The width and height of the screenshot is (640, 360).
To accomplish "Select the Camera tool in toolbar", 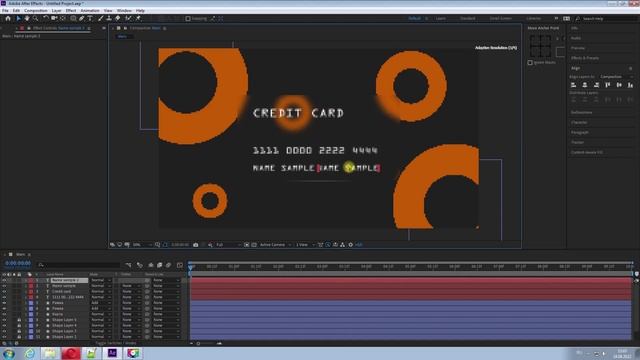I will [x=54, y=18].
